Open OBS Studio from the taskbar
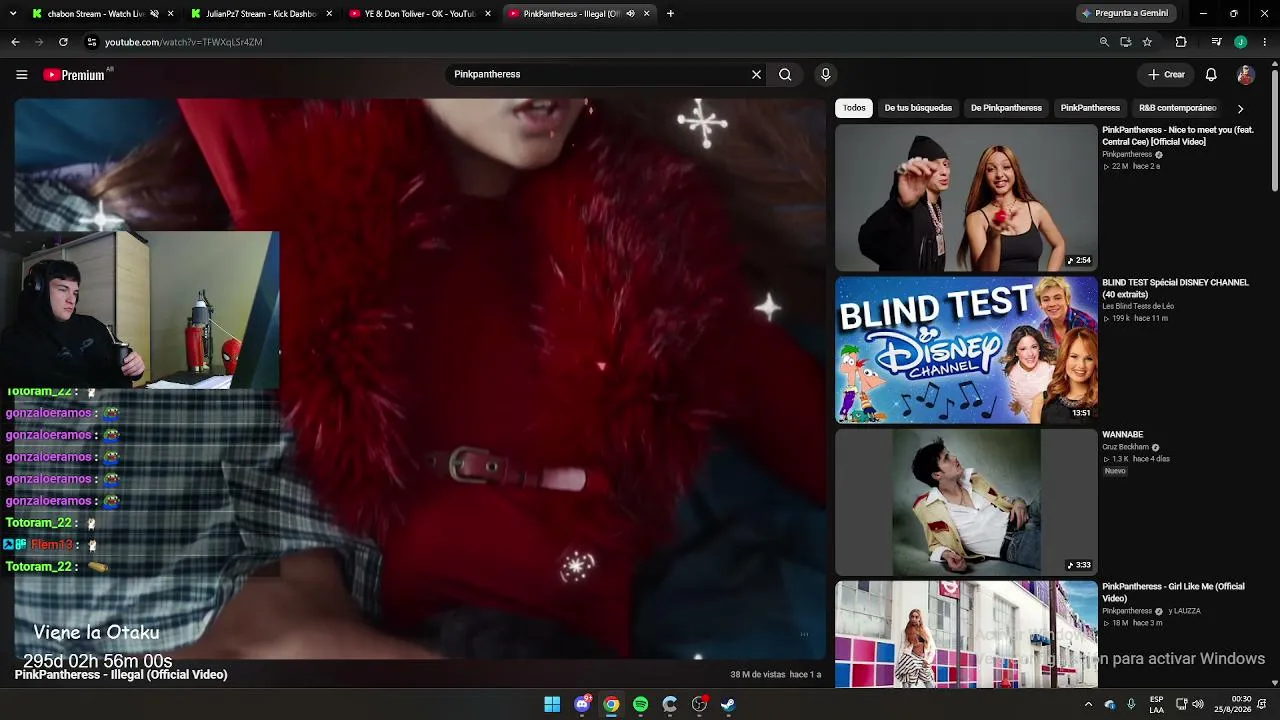This screenshot has height=720, width=1280. tap(699, 704)
